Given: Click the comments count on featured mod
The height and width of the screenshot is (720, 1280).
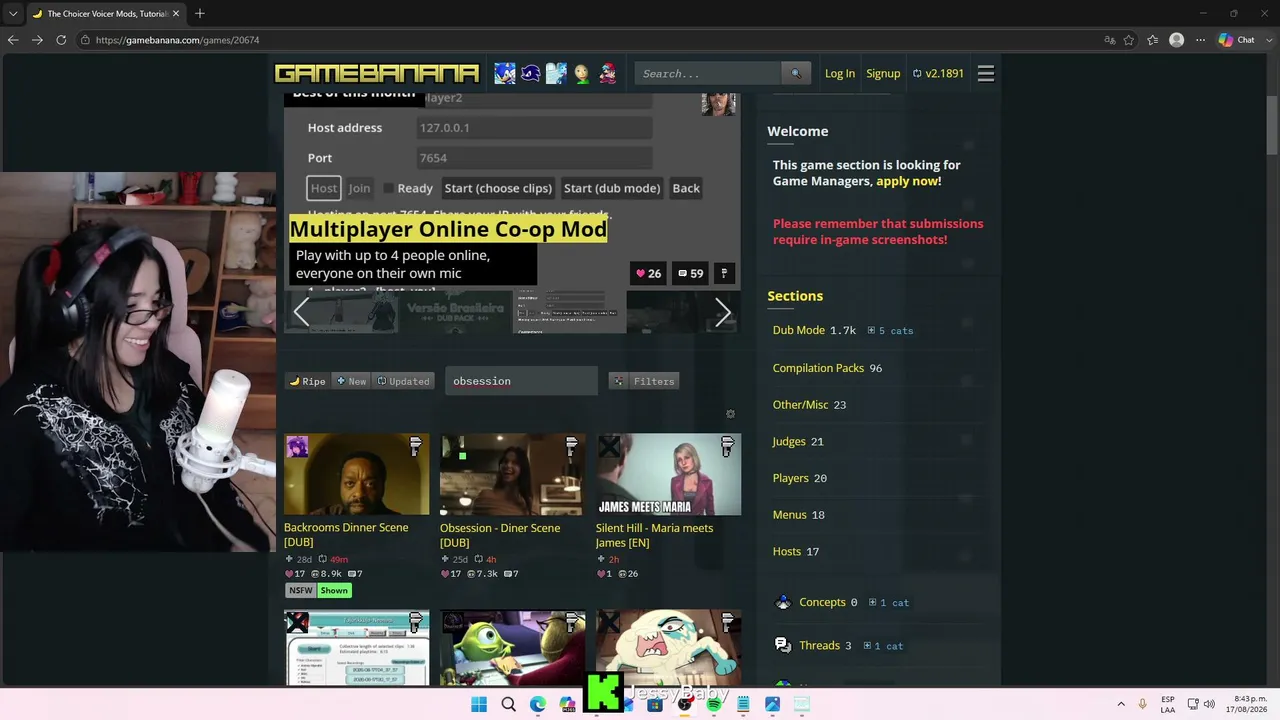Looking at the screenshot, I should point(690,273).
